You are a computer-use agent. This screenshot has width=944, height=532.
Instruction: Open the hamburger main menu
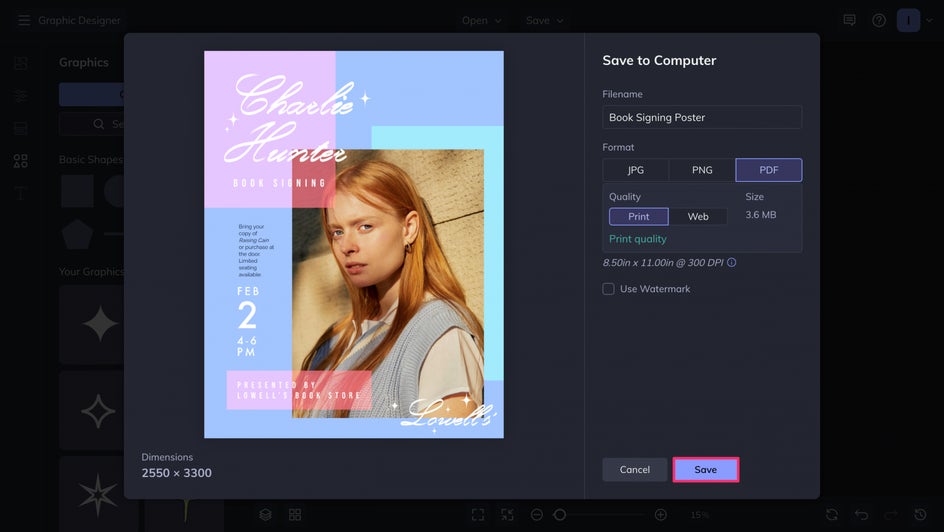23,20
